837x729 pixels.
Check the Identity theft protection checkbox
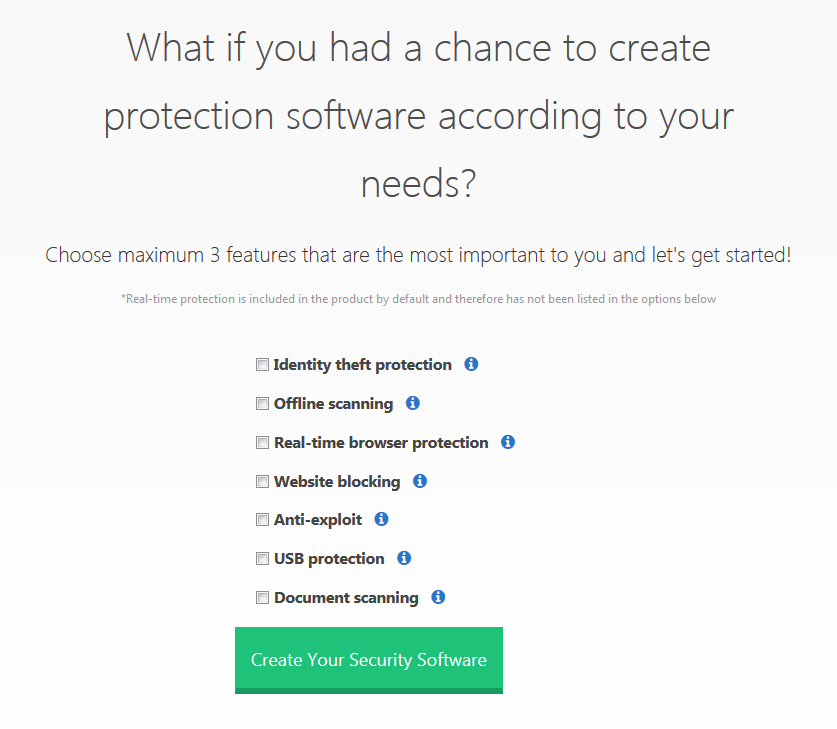click(x=262, y=364)
